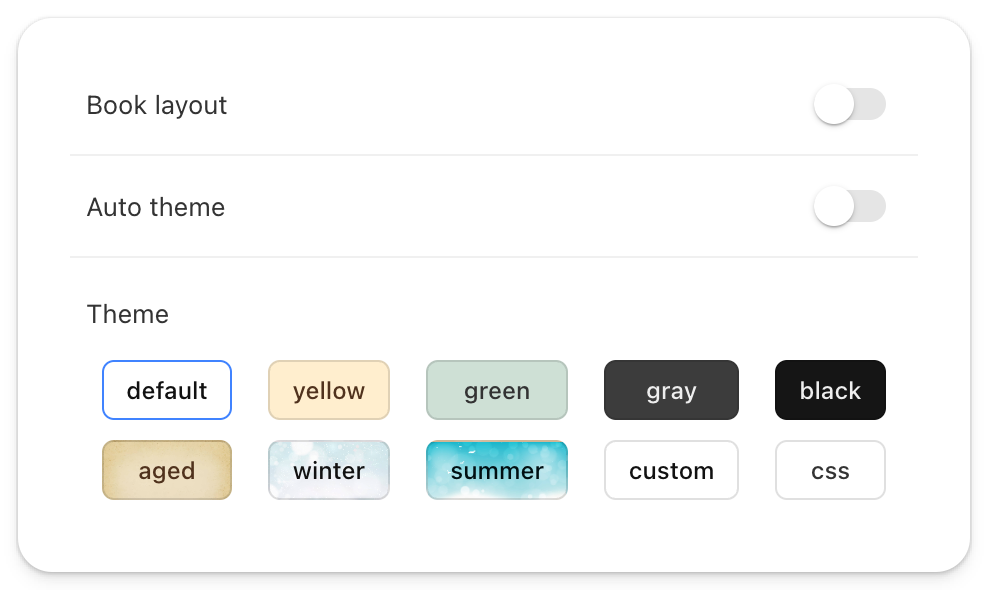Choose the summer theme
The height and width of the screenshot is (590, 988).
pyautogui.click(x=497, y=470)
